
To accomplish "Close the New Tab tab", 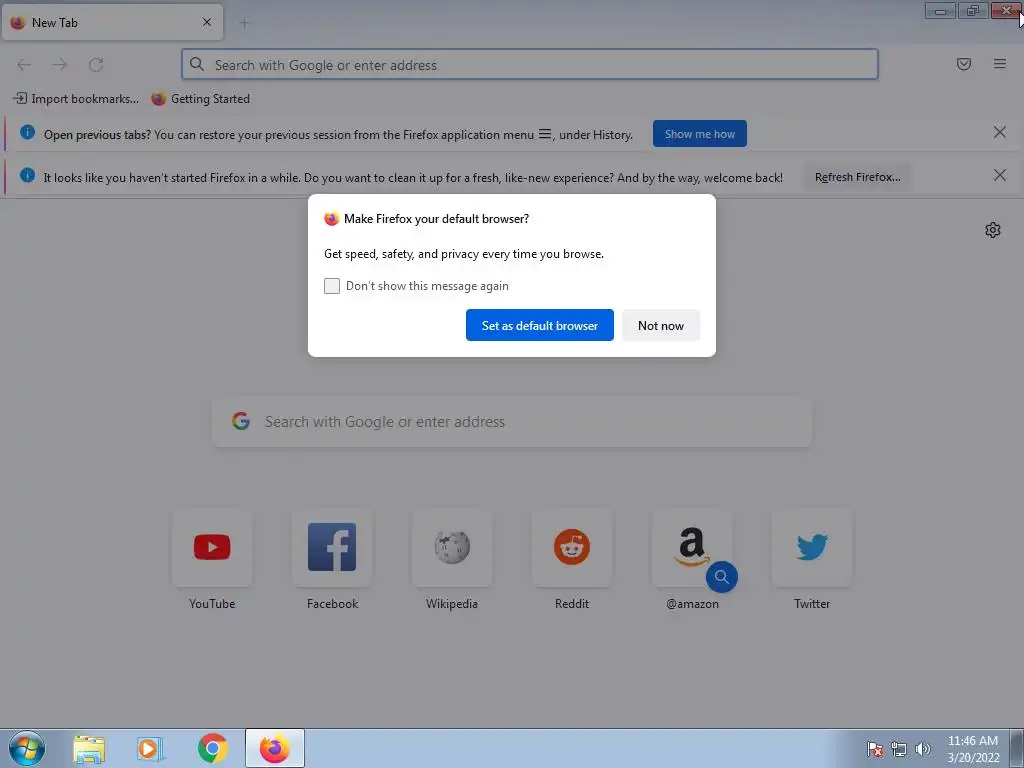I will coord(207,22).
